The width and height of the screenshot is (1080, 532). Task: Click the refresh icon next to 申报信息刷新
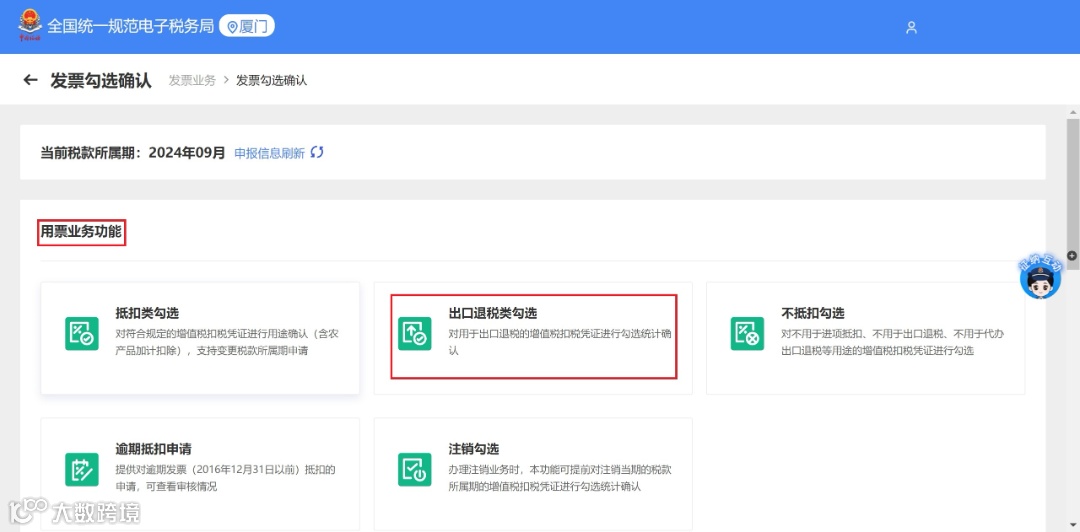point(316,152)
